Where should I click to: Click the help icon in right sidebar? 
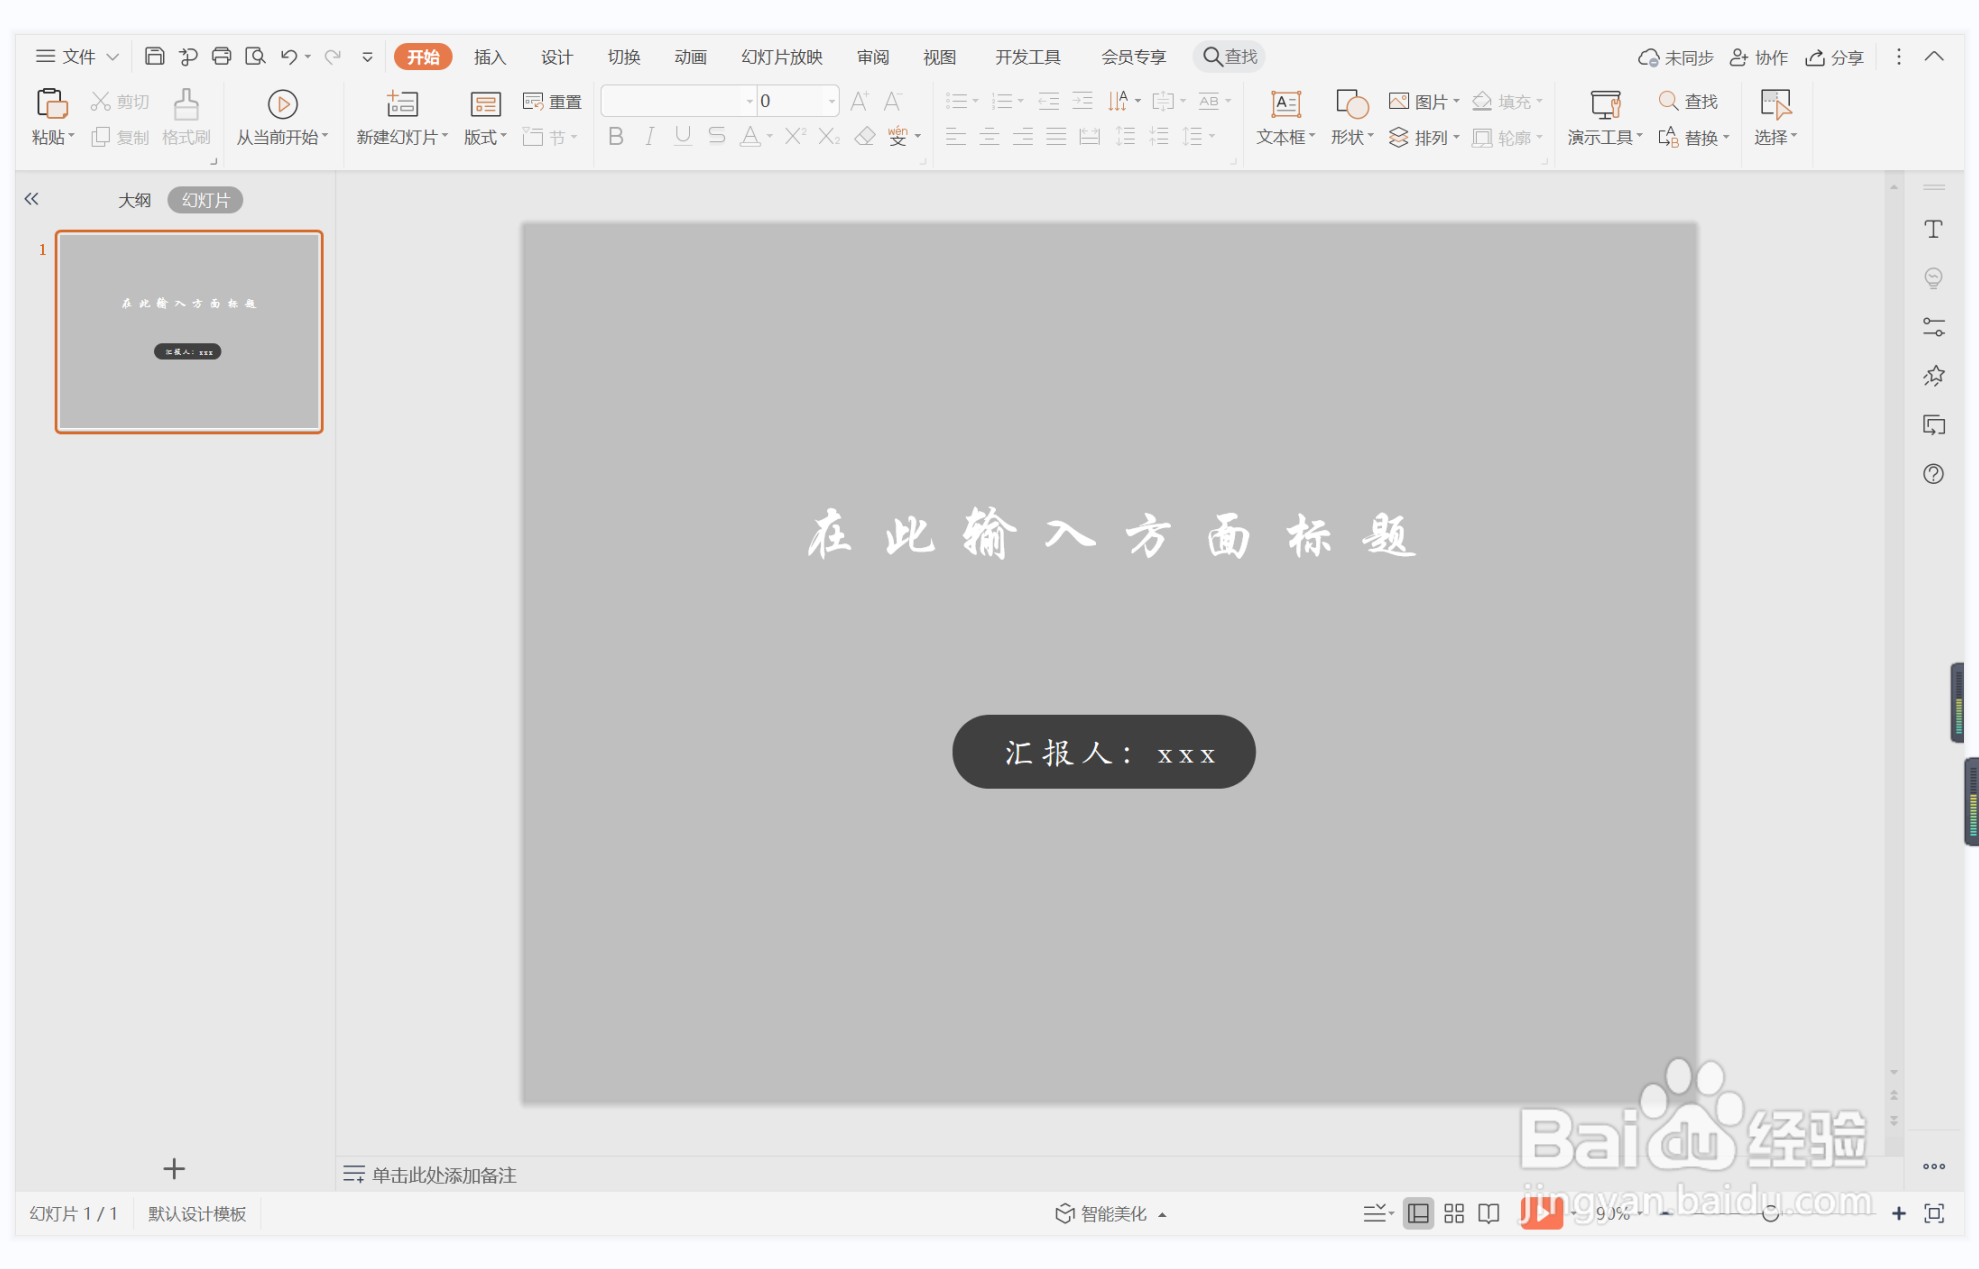(x=1934, y=474)
